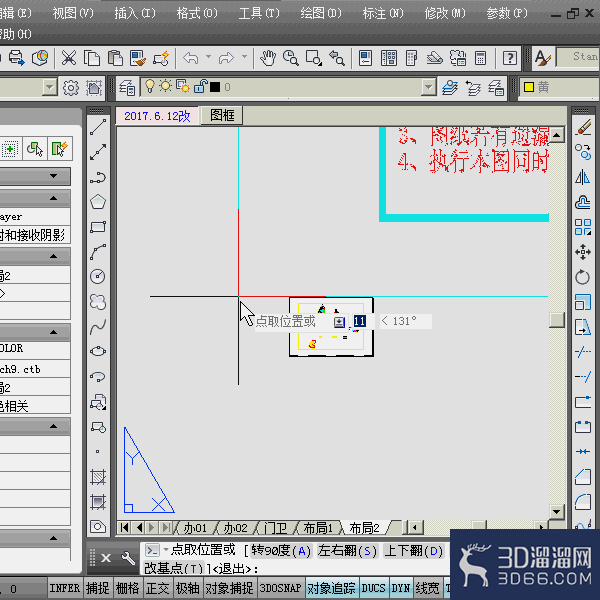Toggle the 正交 ortho mode
The height and width of the screenshot is (600, 600).
pyautogui.click(x=157, y=588)
